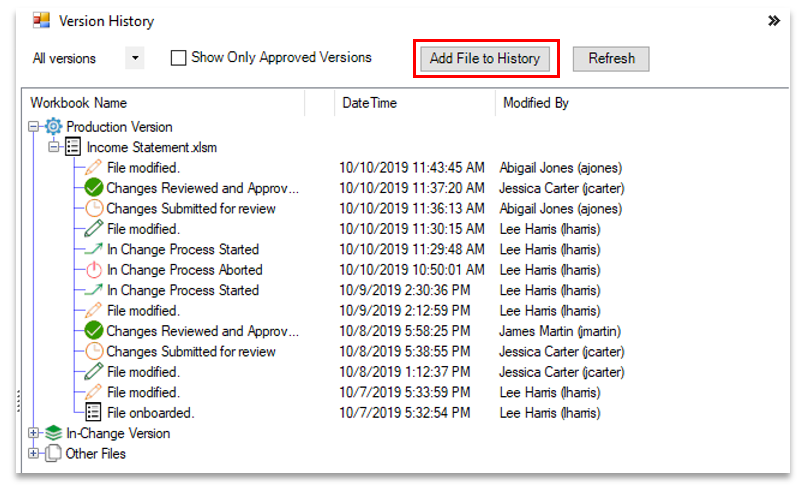Click timestamp 10/9/2019 2:30:36 PM
Viewport: 808px width, 494px height.
coord(405,290)
